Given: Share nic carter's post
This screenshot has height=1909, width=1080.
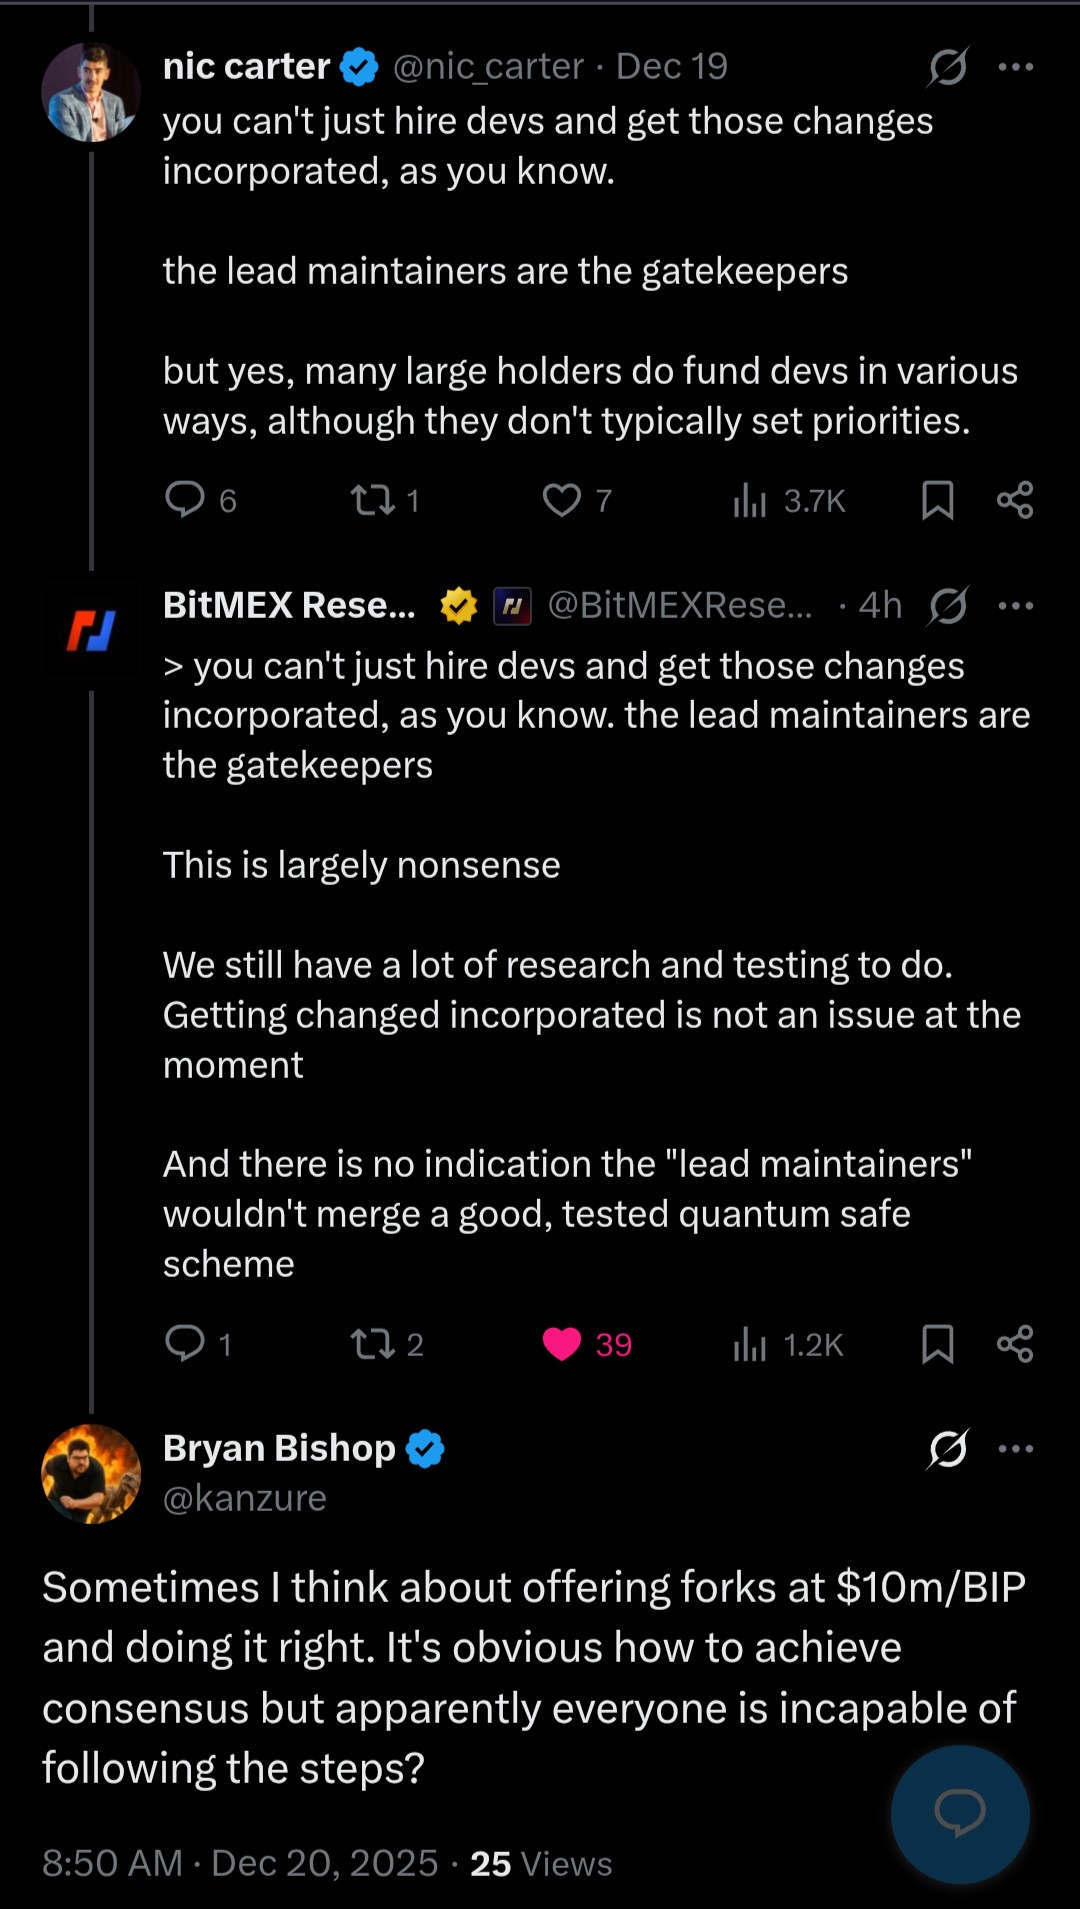Looking at the screenshot, I should coord(1015,499).
